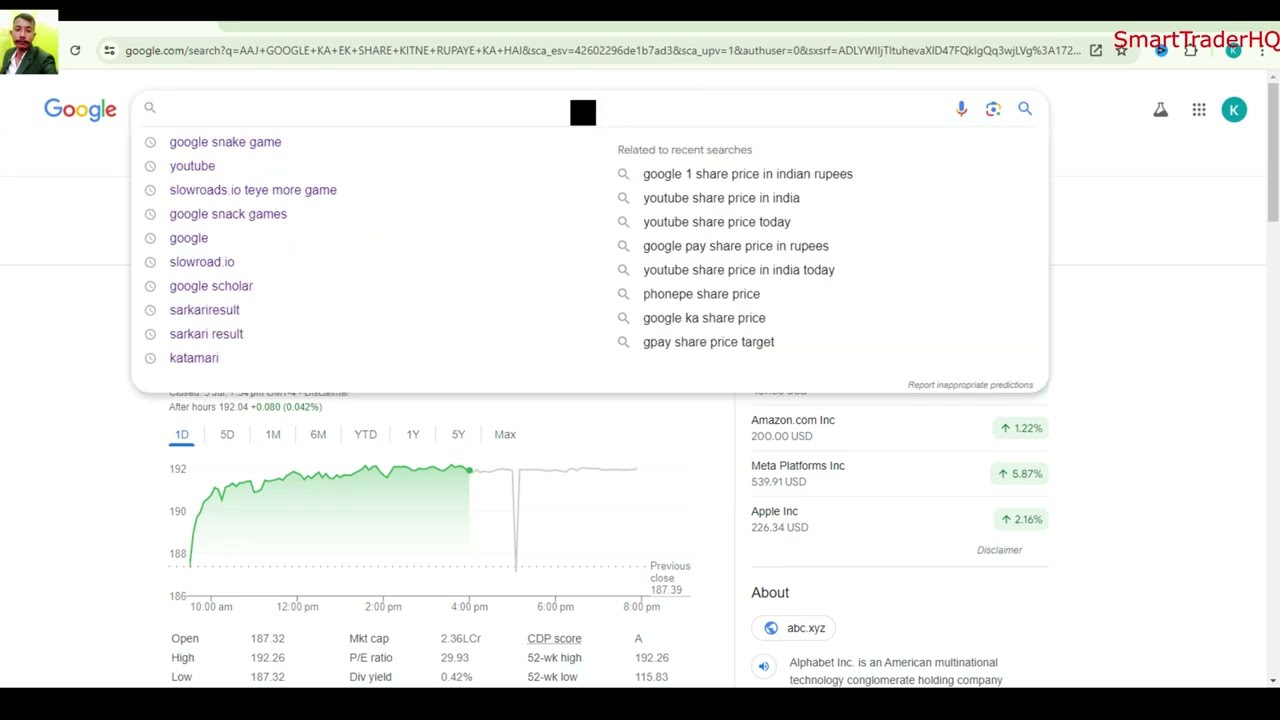
Task: Click Apple 2.16% change badge
Action: pos(1020,520)
